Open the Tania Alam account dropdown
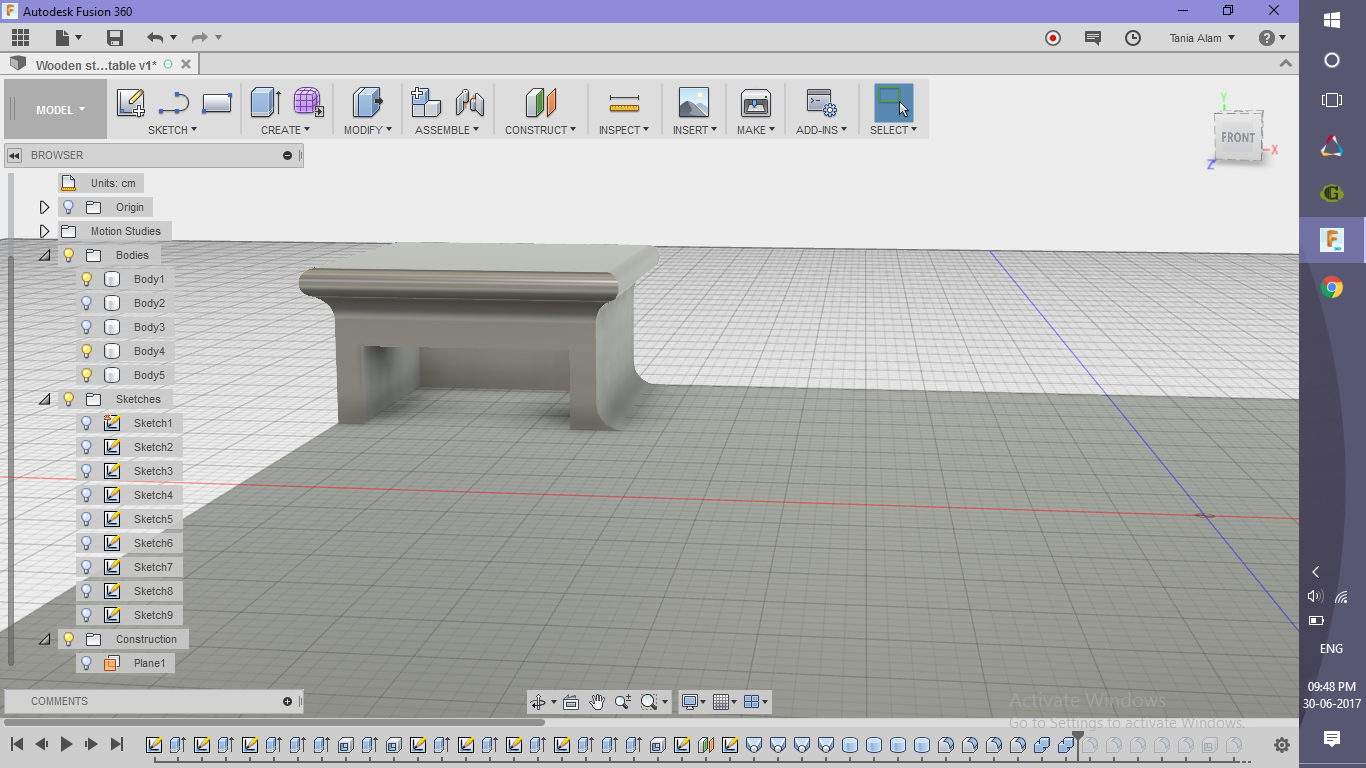 coord(1202,38)
